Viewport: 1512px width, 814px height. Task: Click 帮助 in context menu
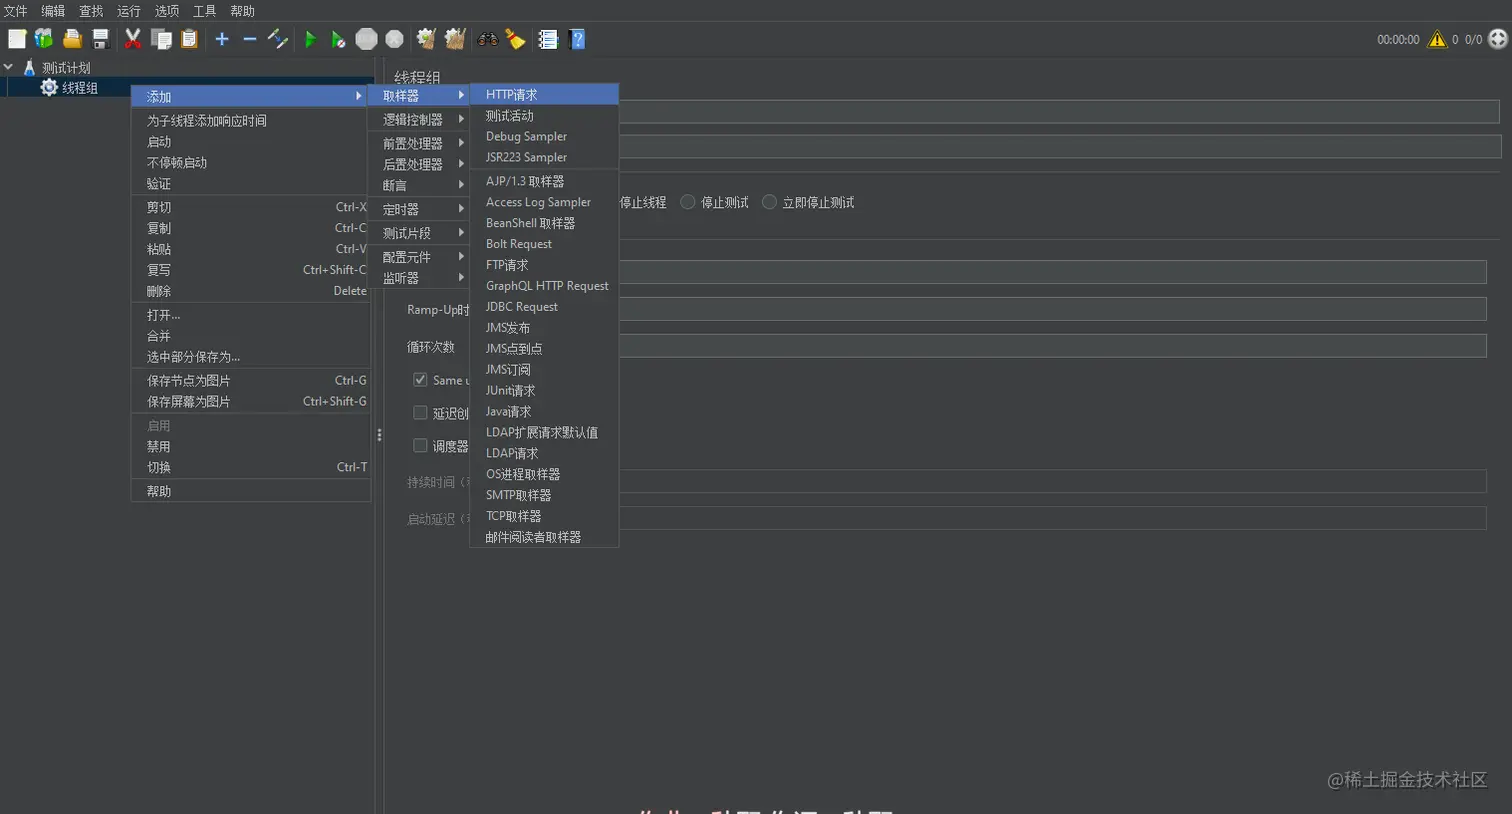click(x=251, y=491)
